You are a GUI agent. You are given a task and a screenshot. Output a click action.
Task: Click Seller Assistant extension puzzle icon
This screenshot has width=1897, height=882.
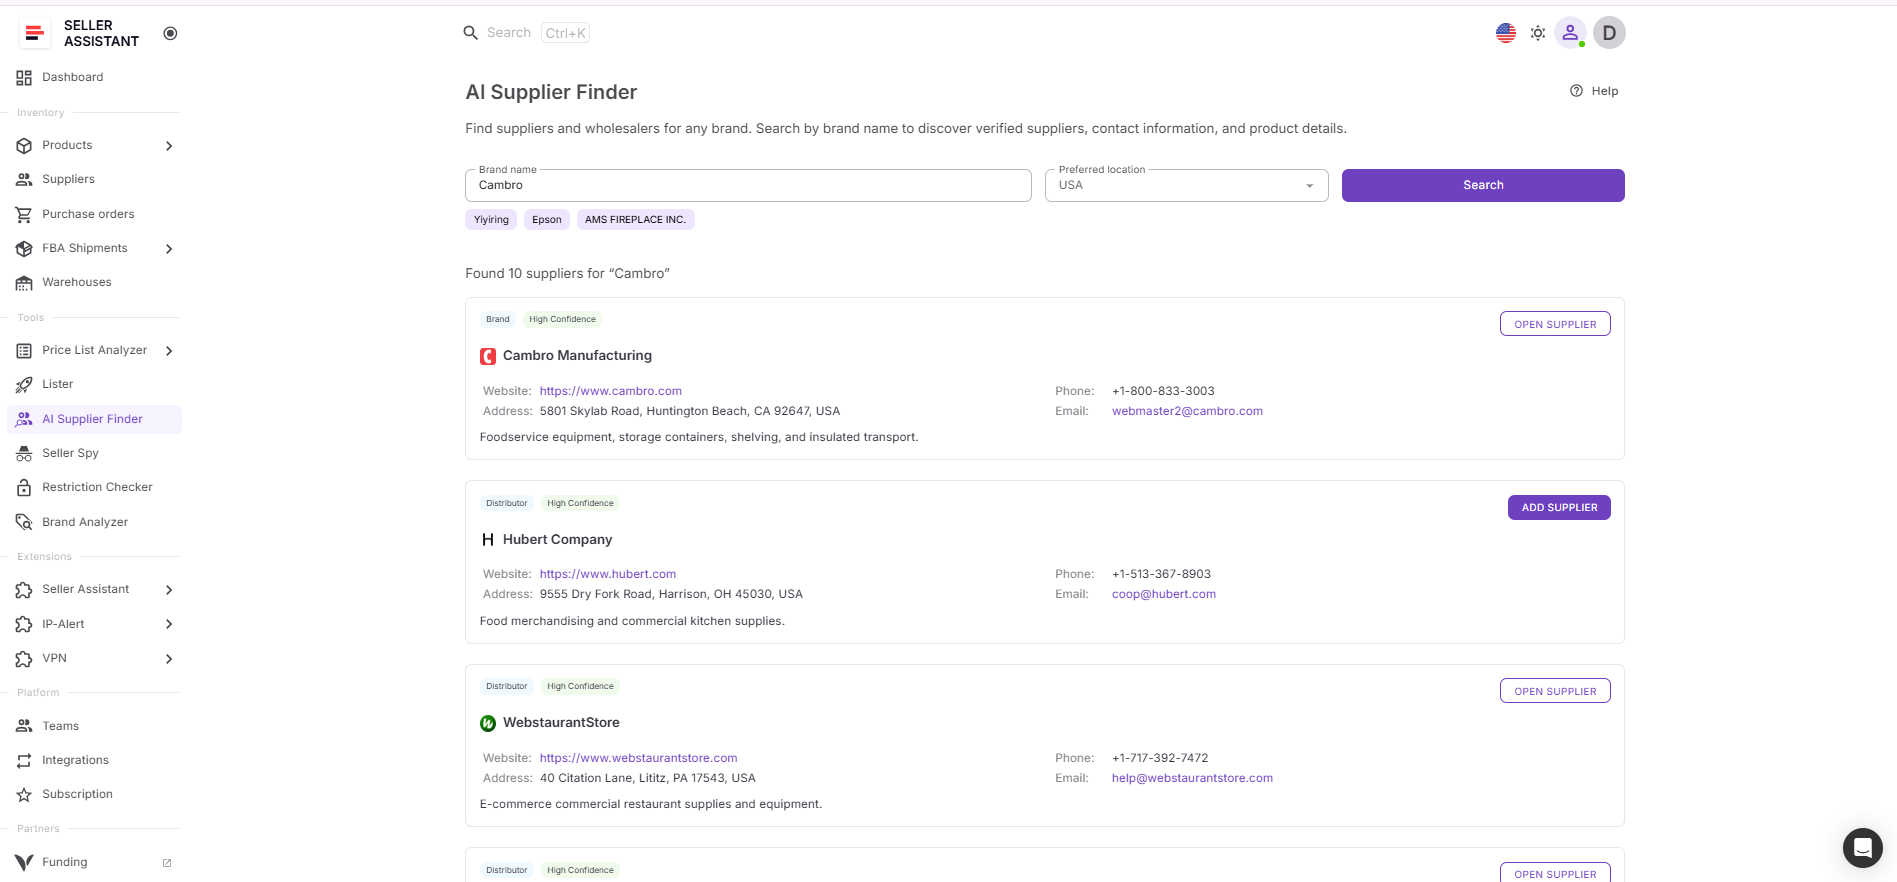click(24, 590)
